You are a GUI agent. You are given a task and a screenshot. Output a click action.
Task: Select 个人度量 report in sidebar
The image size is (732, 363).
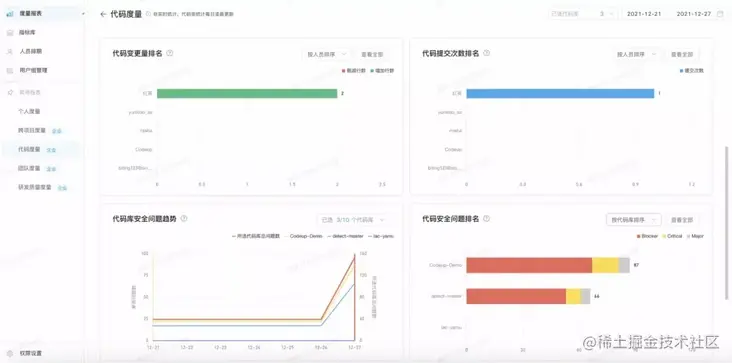29,112
